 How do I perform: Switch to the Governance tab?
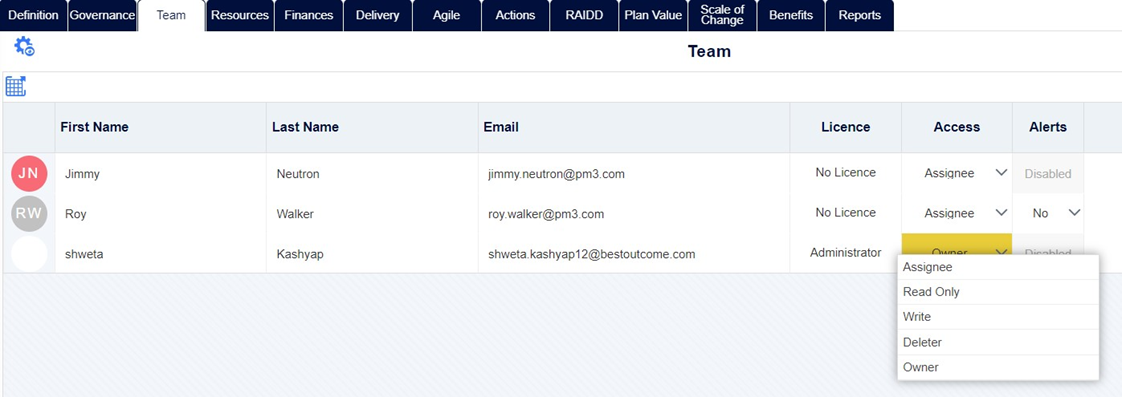[102, 15]
